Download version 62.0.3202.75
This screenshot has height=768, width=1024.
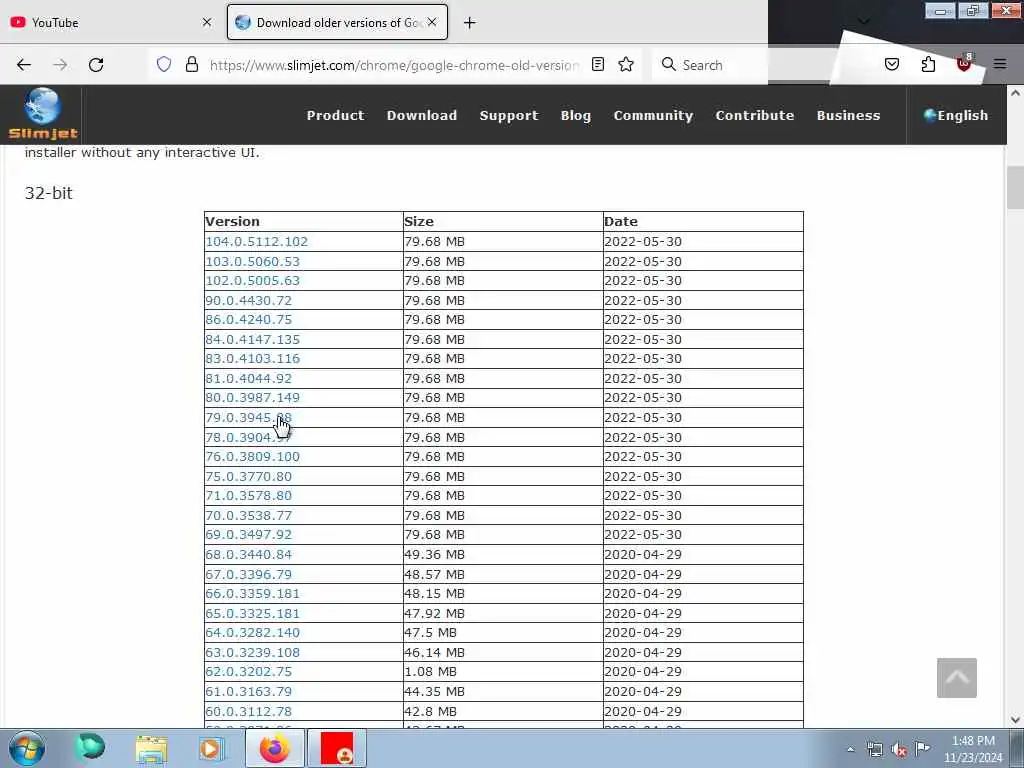[x=249, y=671]
